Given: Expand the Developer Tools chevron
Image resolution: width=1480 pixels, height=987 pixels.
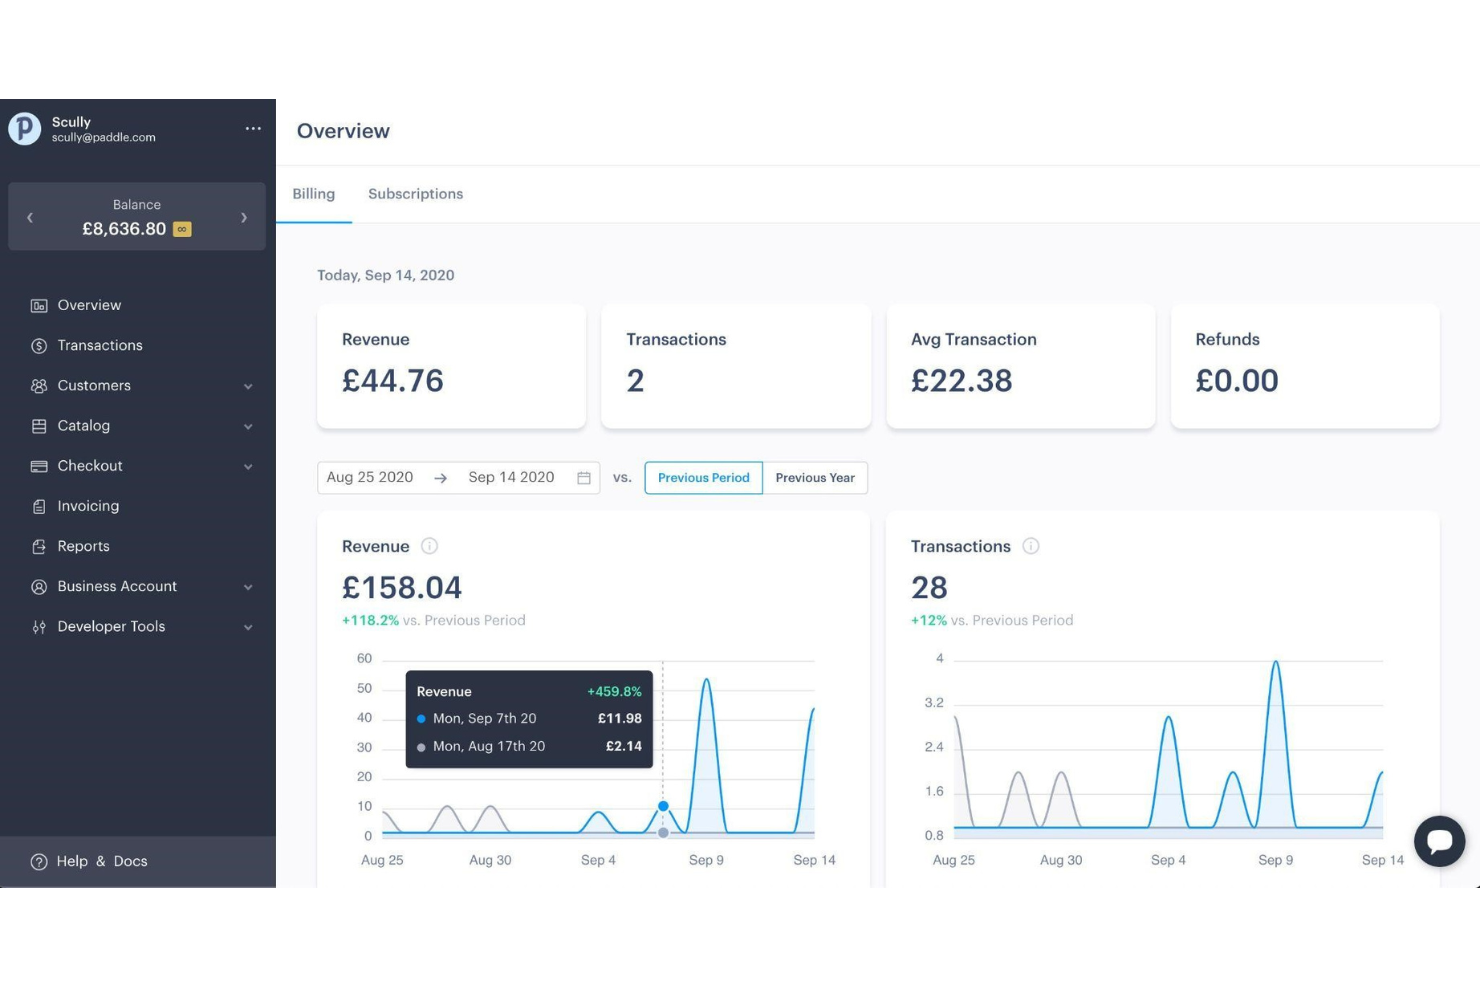Looking at the screenshot, I should (248, 627).
